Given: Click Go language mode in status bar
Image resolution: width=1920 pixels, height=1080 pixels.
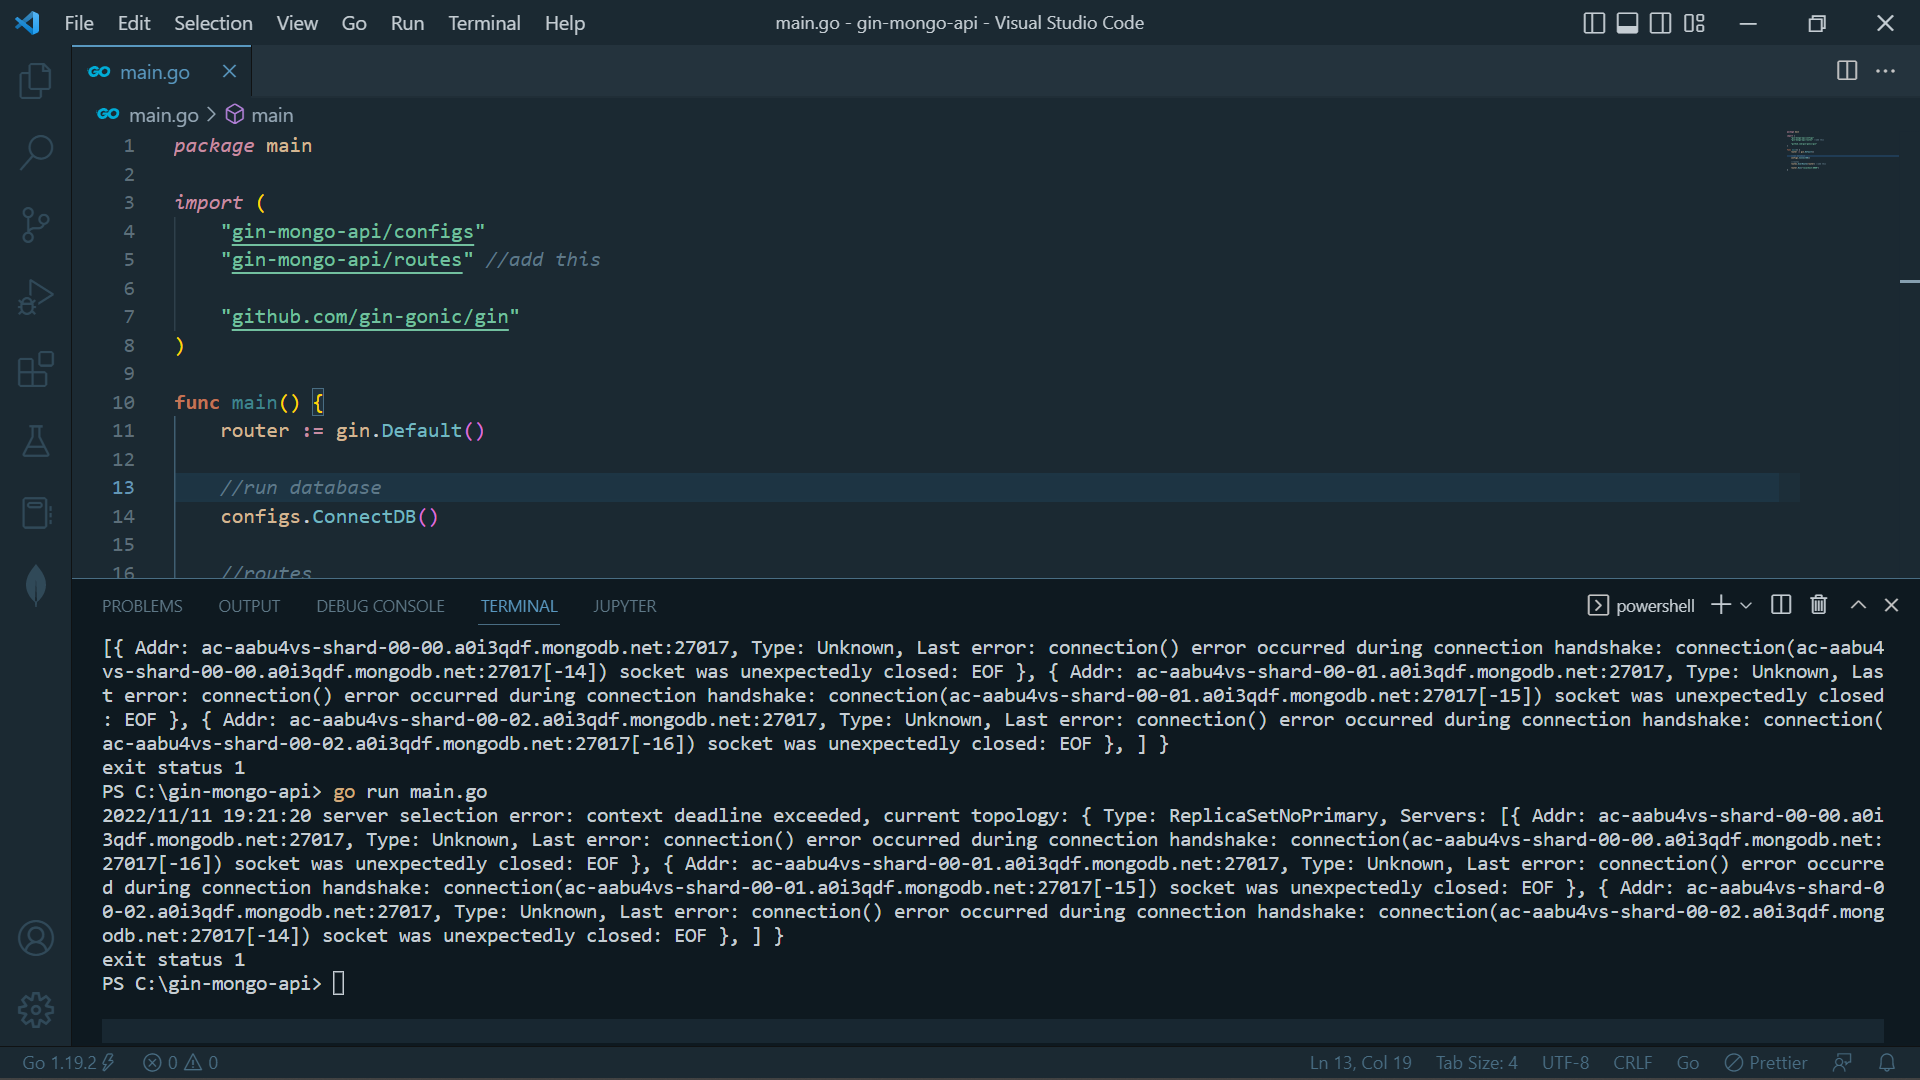Looking at the screenshot, I should (x=1687, y=1062).
